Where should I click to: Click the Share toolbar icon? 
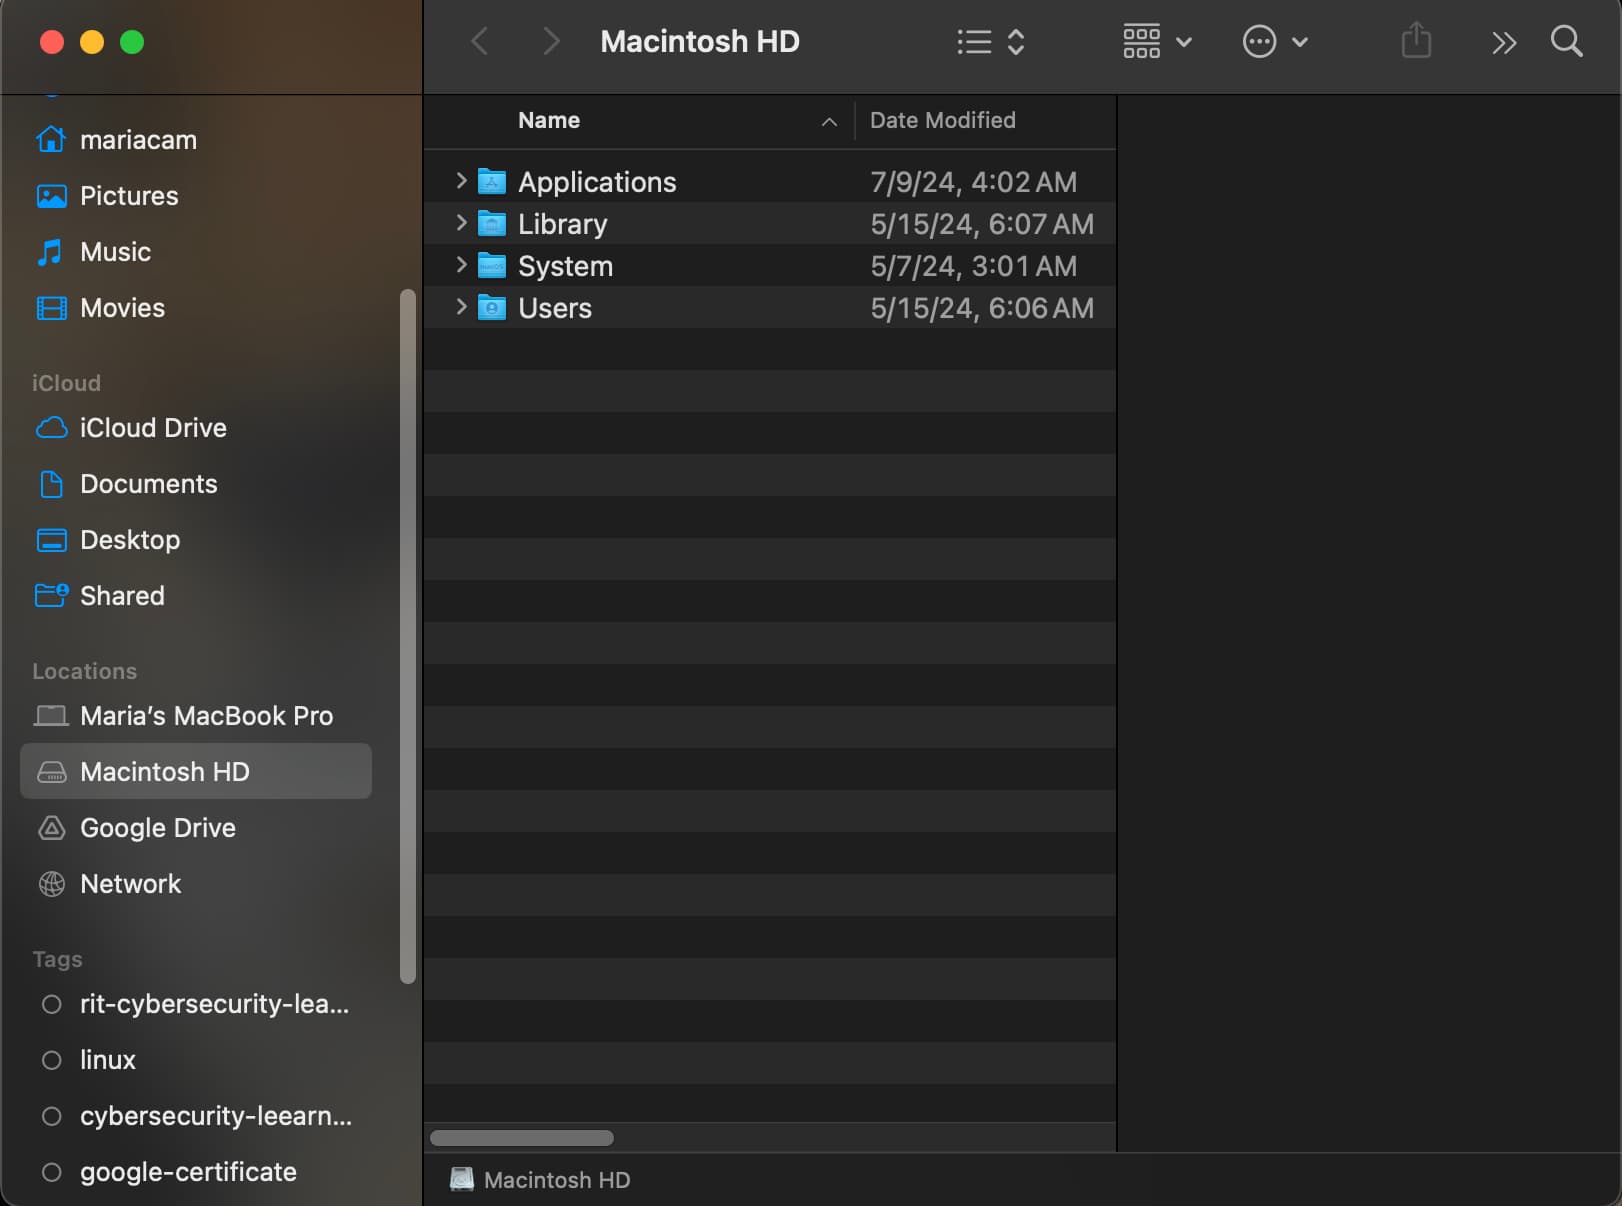pos(1416,42)
